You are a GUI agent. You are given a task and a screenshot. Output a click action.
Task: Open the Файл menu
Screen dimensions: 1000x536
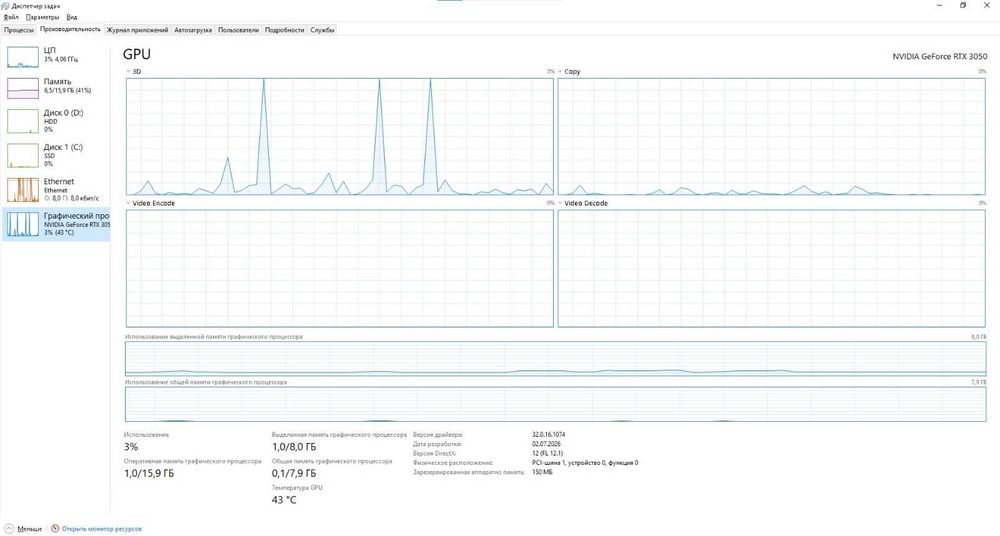(x=11, y=17)
